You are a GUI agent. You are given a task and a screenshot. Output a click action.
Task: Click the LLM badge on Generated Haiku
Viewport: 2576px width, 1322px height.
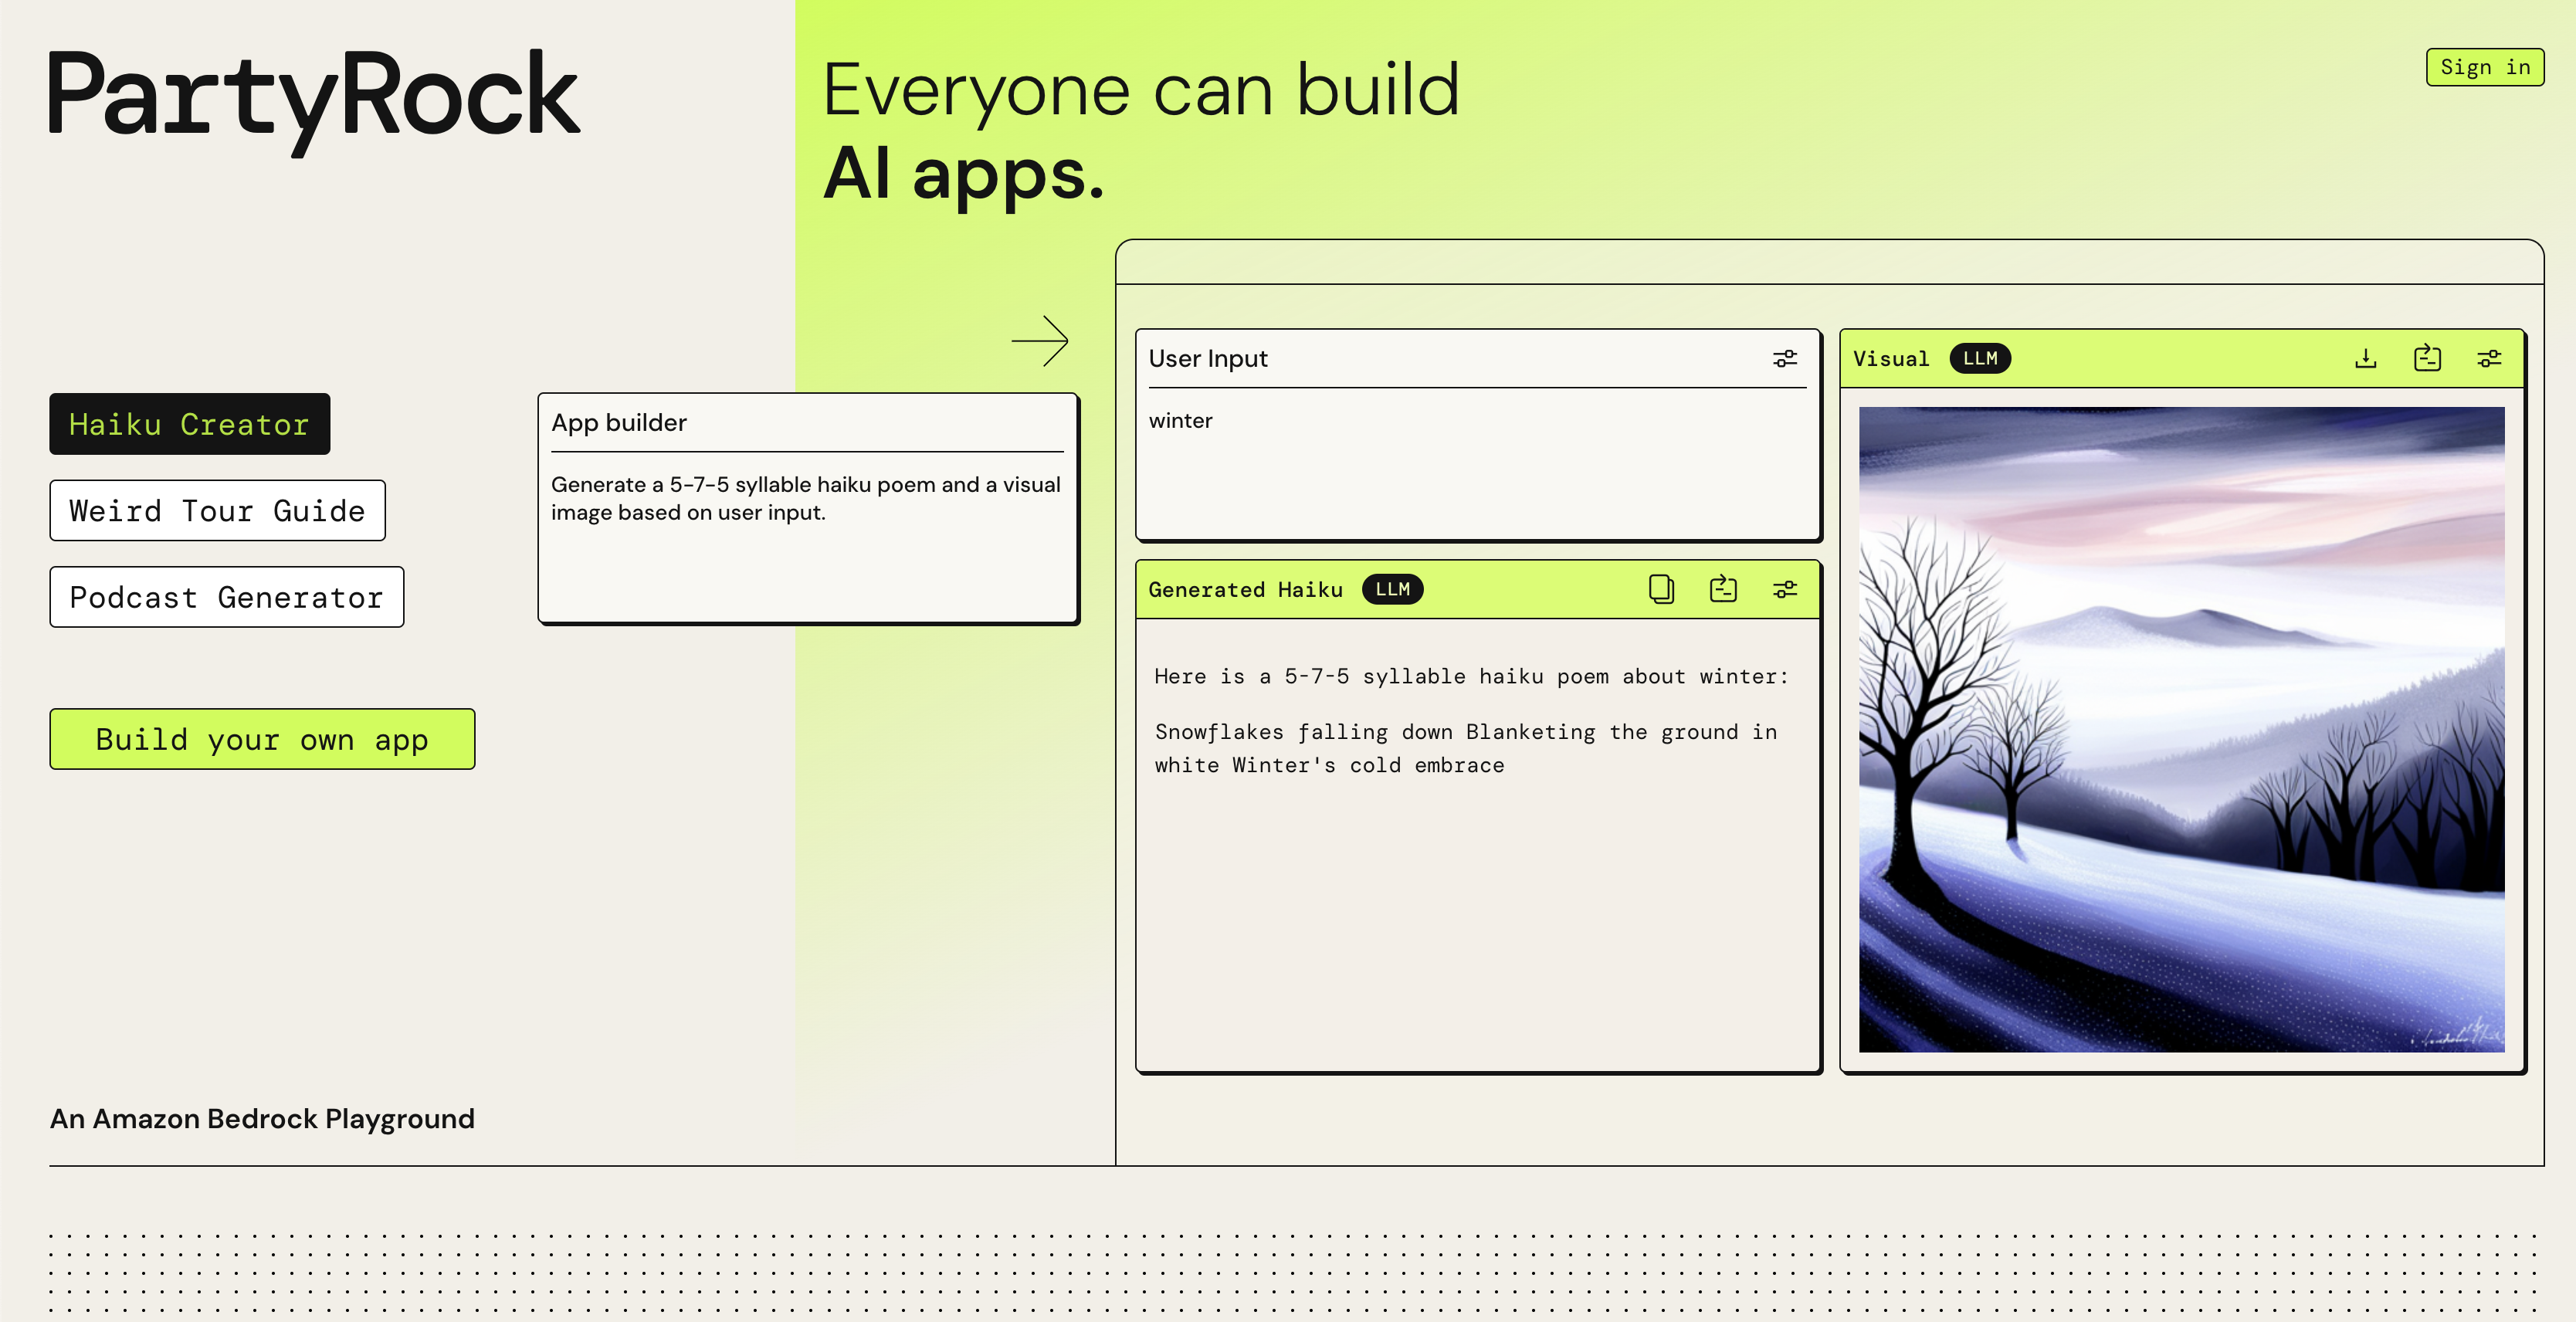pos(1392,589)
